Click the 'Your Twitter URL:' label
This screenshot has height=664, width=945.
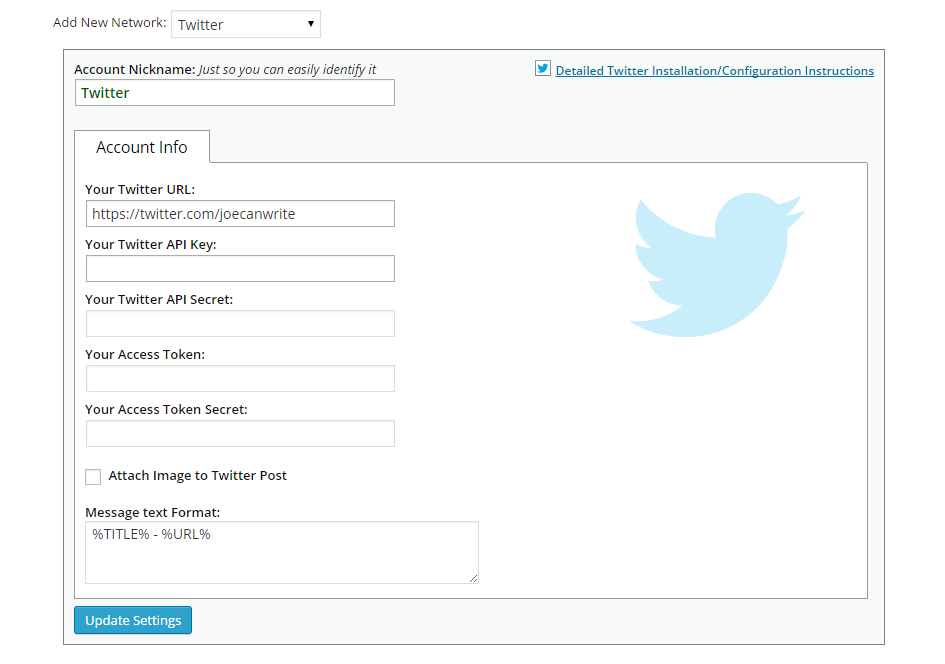point(140,189)
